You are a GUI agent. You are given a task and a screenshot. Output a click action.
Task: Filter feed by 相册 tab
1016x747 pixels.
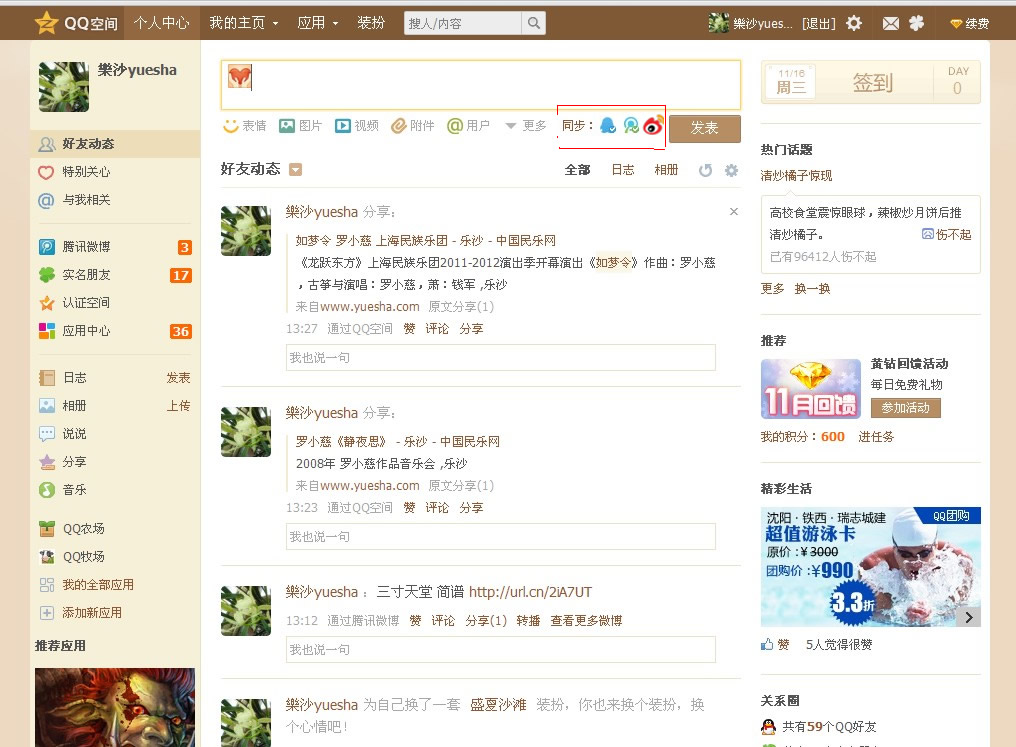pos(666,170)
